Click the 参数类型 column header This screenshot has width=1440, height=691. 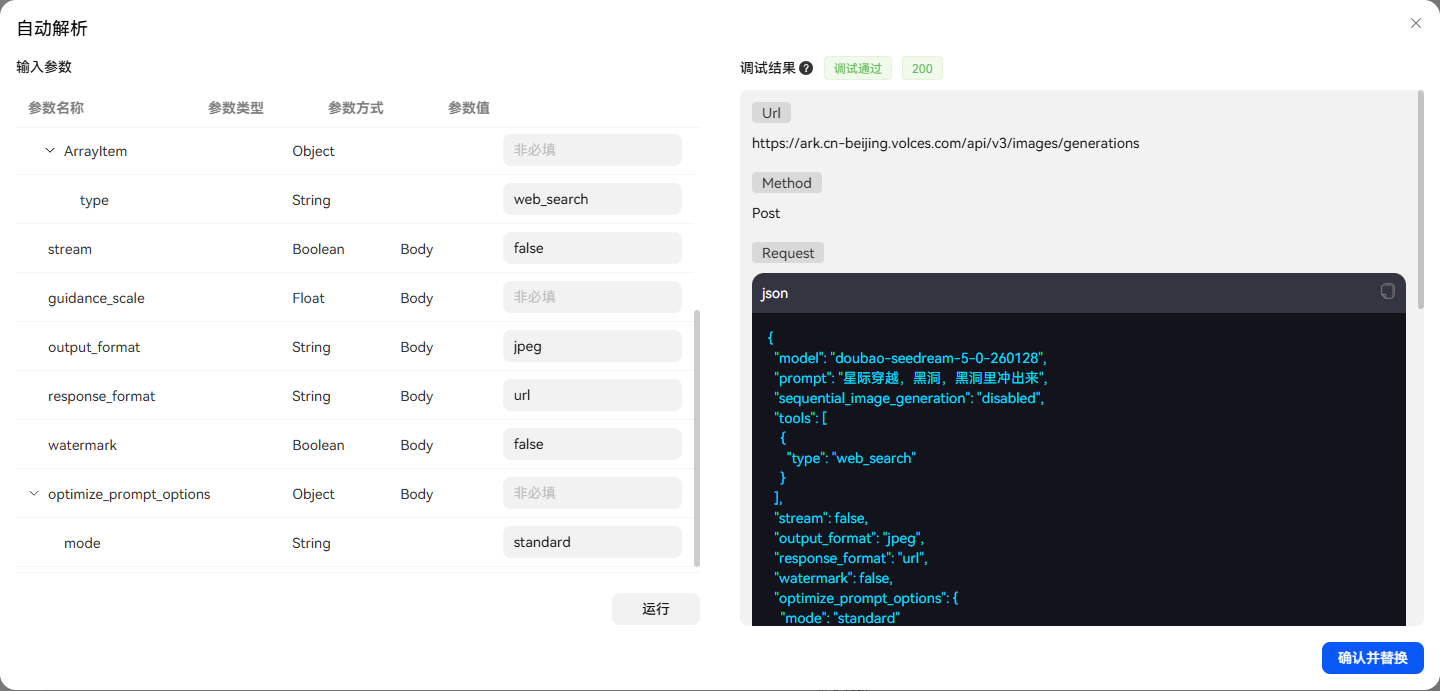tap(236, 107)
